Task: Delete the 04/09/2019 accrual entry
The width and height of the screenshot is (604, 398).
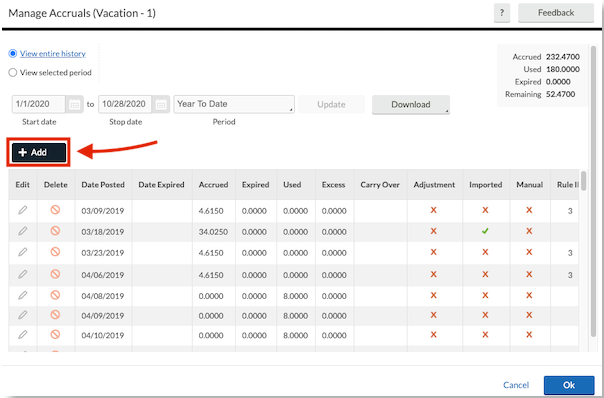Action: [55, 314]
